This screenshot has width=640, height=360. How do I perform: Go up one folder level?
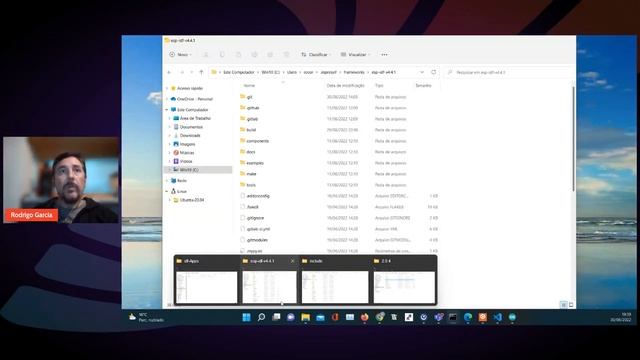[x=201, y=72]
